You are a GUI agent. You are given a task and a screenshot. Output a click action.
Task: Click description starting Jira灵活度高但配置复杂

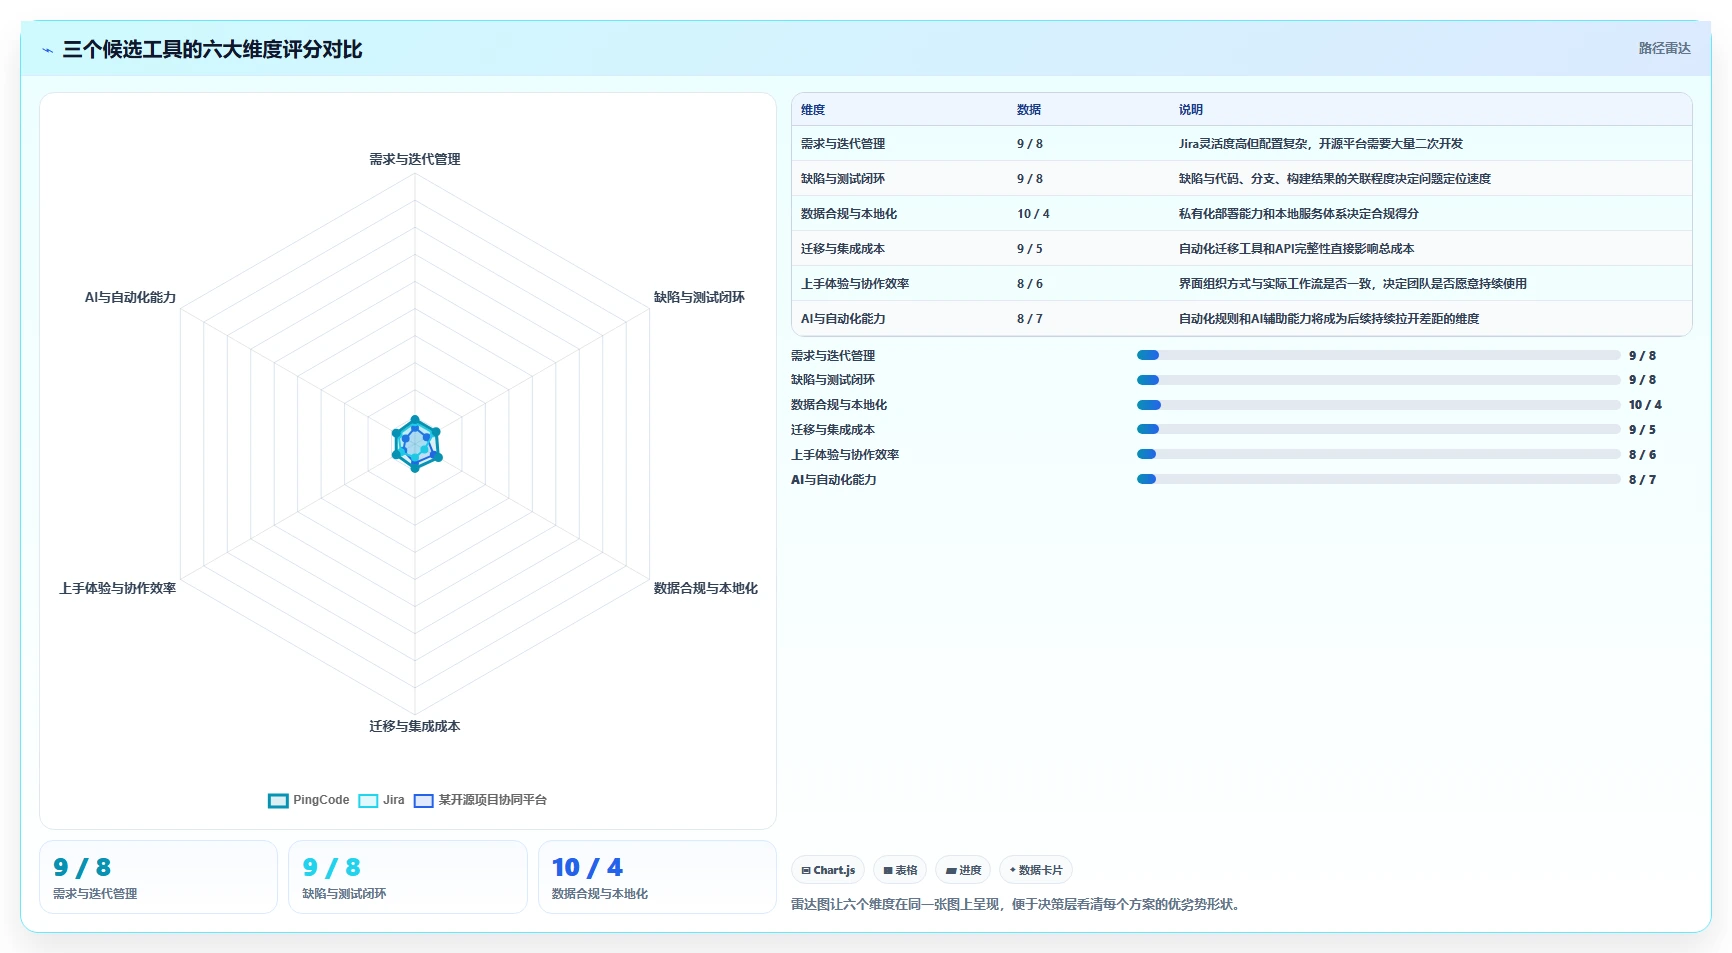click(x=1321, y=144)
